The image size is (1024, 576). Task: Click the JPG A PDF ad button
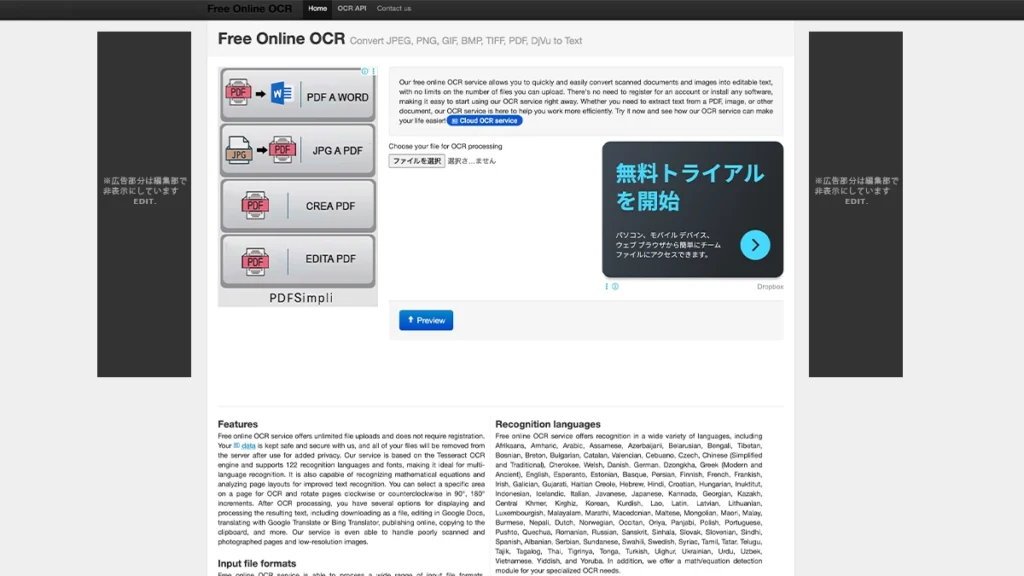[x=298, y=150]
